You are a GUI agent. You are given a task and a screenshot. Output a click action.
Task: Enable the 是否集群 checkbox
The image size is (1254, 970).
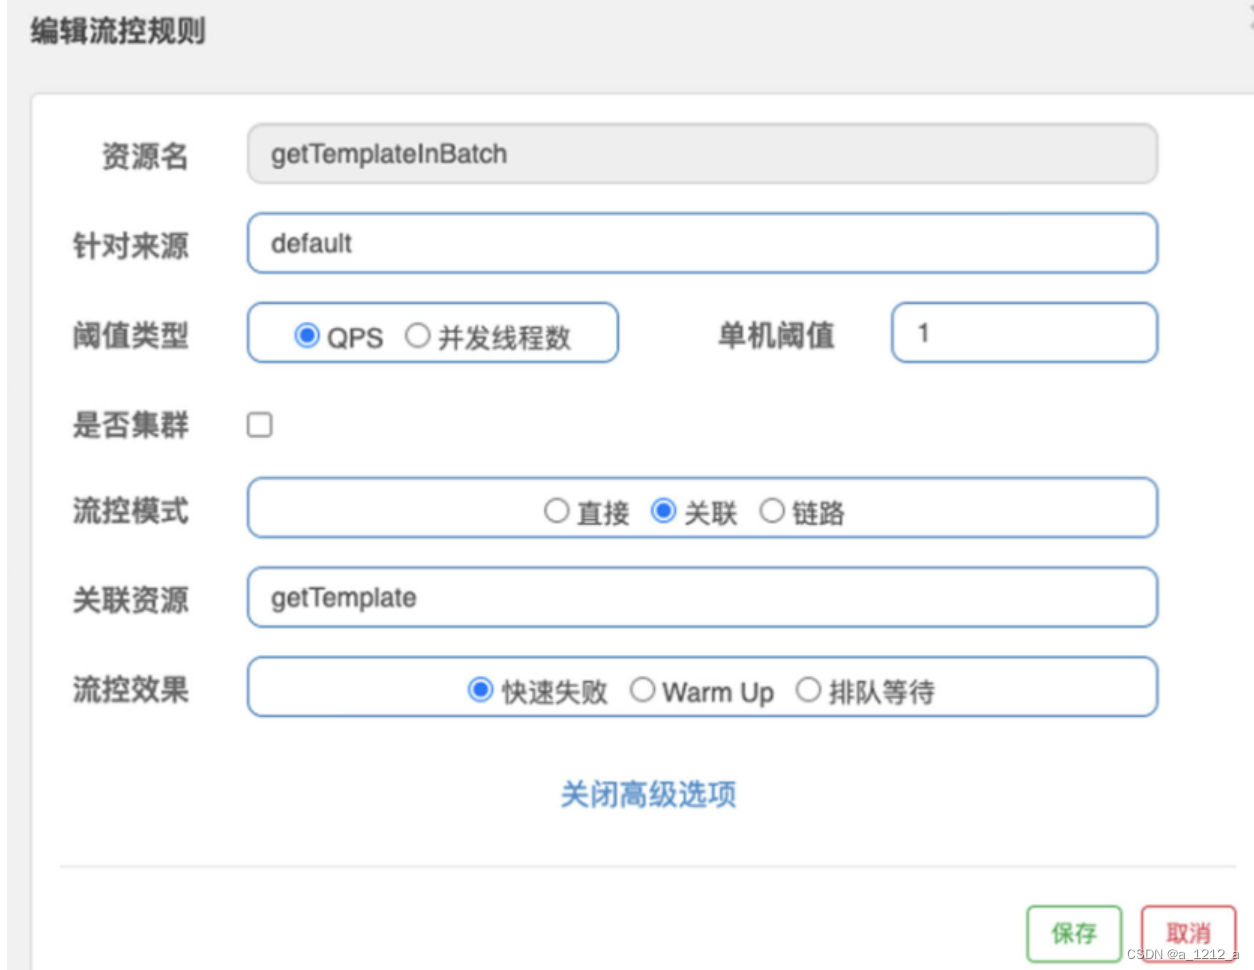[x=260, y=425]
